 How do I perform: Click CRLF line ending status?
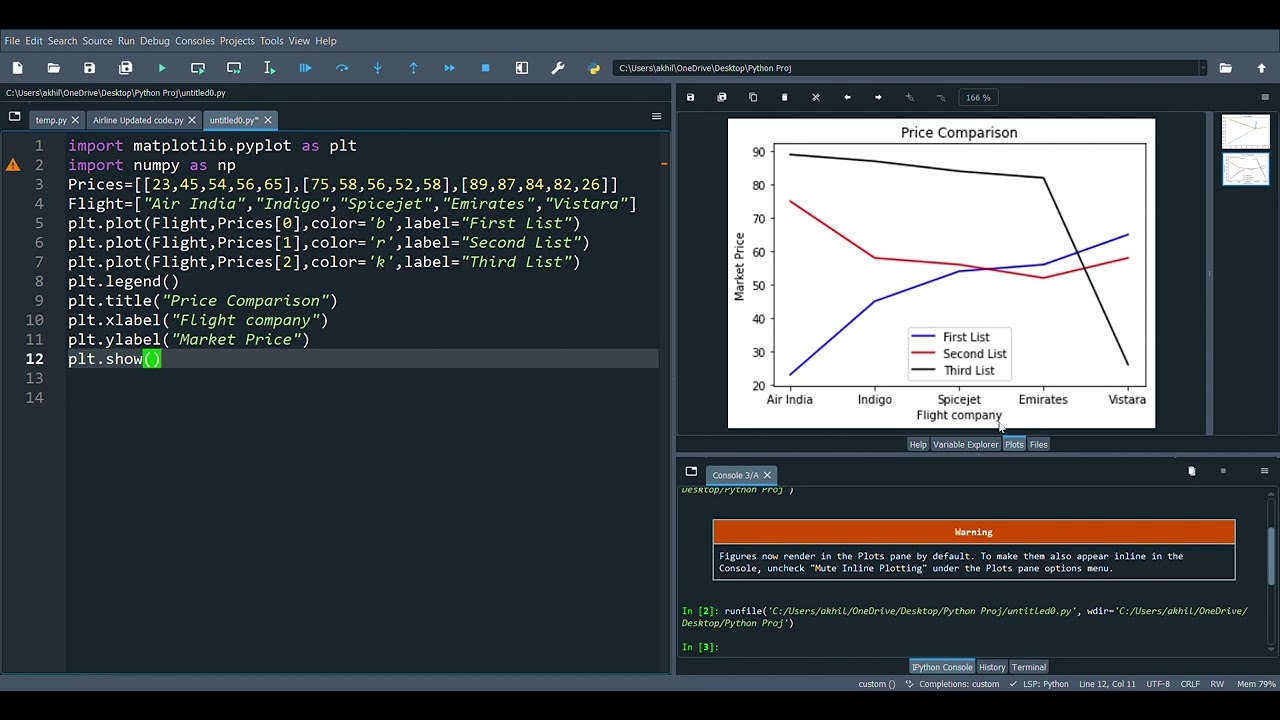click(1190, 684)
